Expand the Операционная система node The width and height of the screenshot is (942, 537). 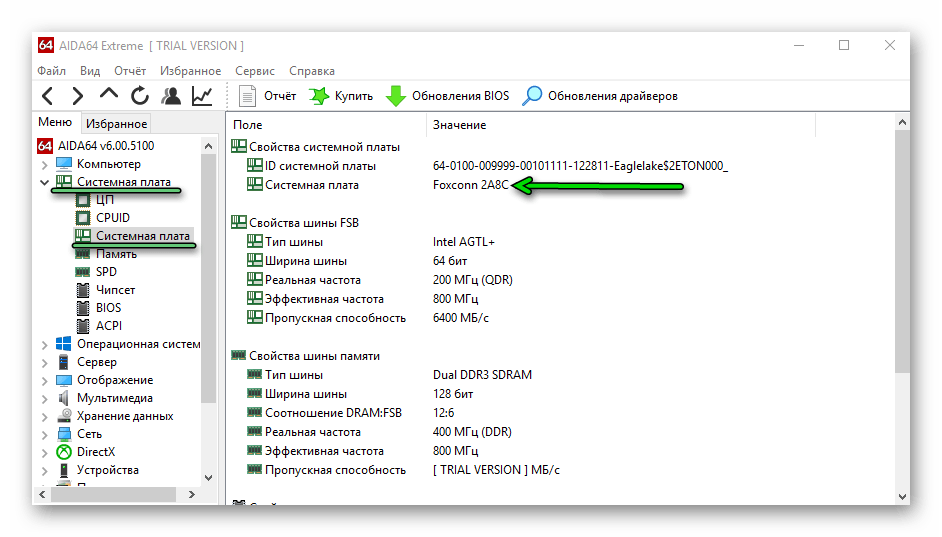(x=44, y=345)
